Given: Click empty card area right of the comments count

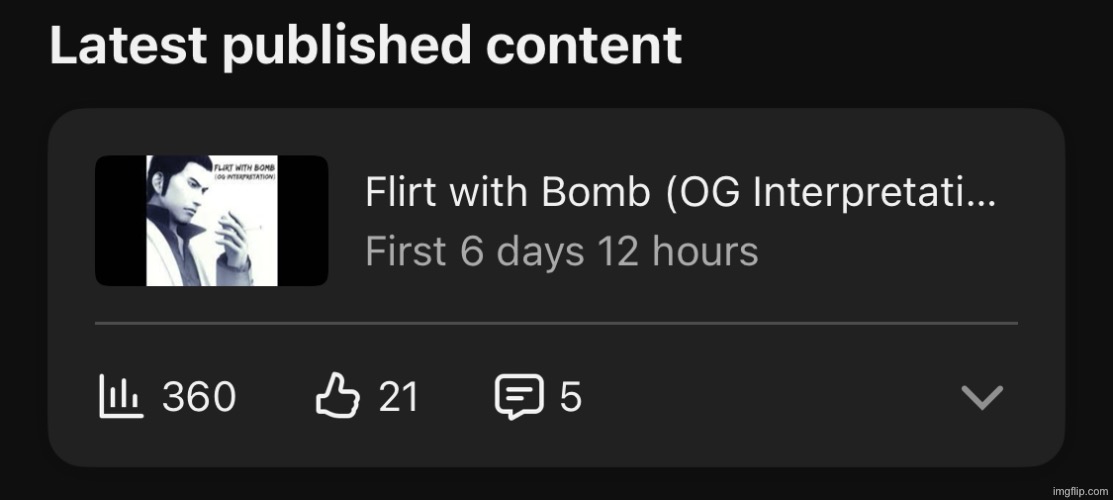Looking at the screenshot, I should (767, 396).
